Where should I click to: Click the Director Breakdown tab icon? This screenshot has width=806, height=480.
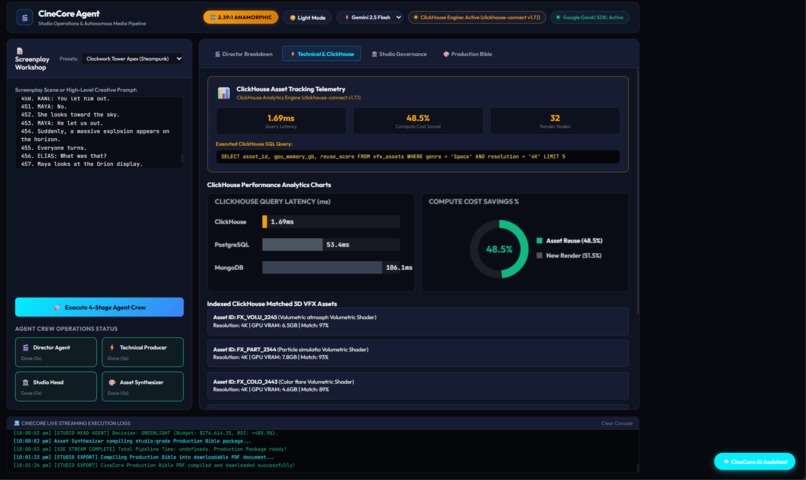(x=217, y=54)
